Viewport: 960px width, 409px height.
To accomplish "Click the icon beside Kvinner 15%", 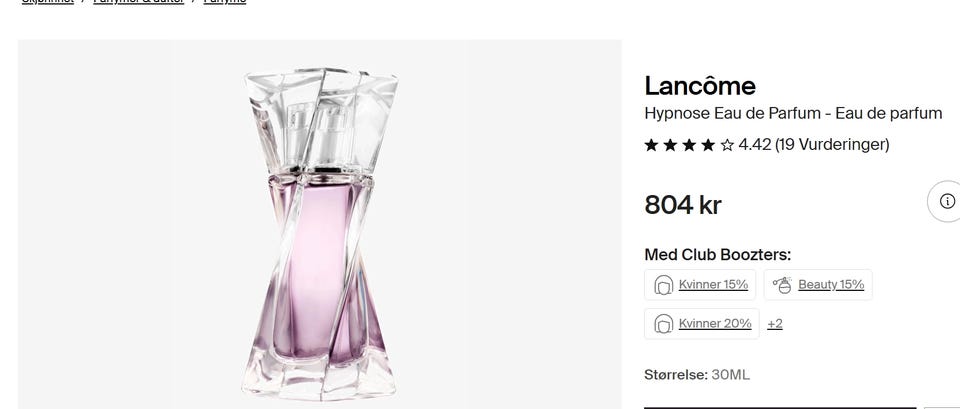I will (x=662, y=285).
